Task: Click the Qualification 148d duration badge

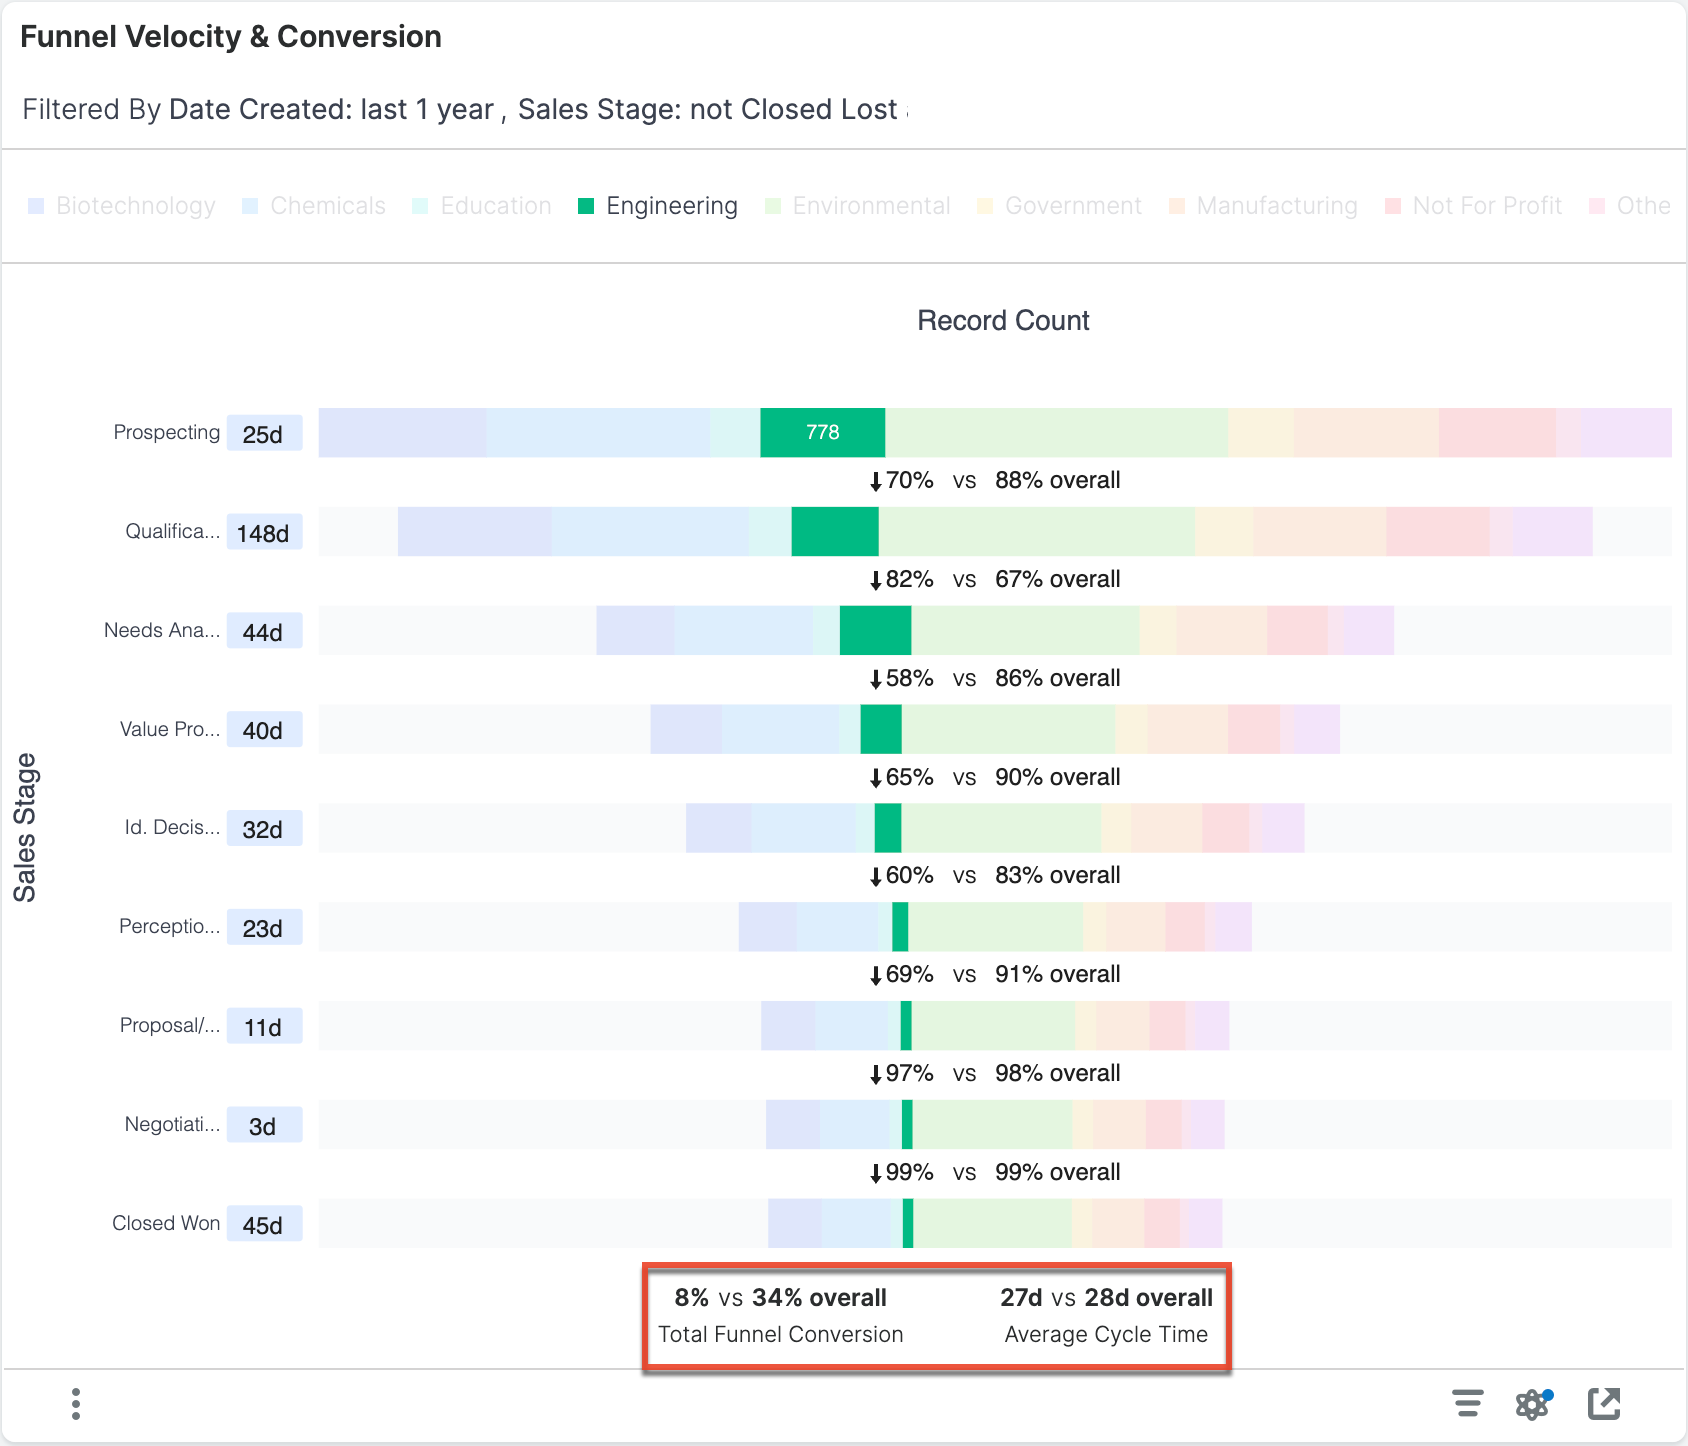Action: coord(264,533)
